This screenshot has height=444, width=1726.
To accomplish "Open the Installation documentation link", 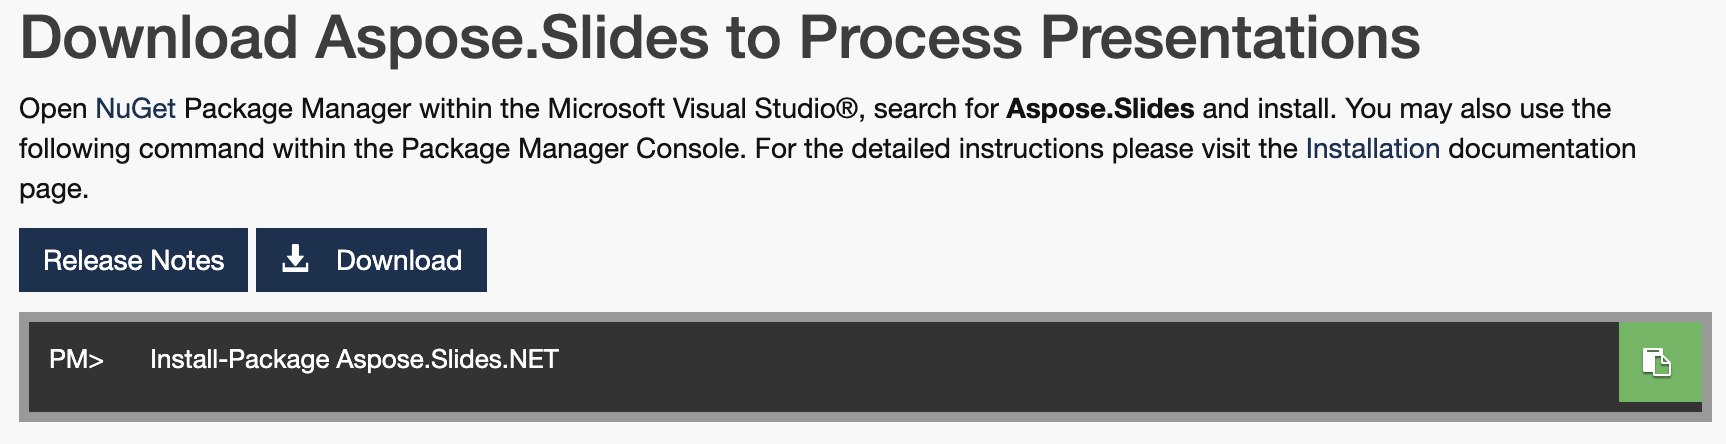I will click(1372, 148).
